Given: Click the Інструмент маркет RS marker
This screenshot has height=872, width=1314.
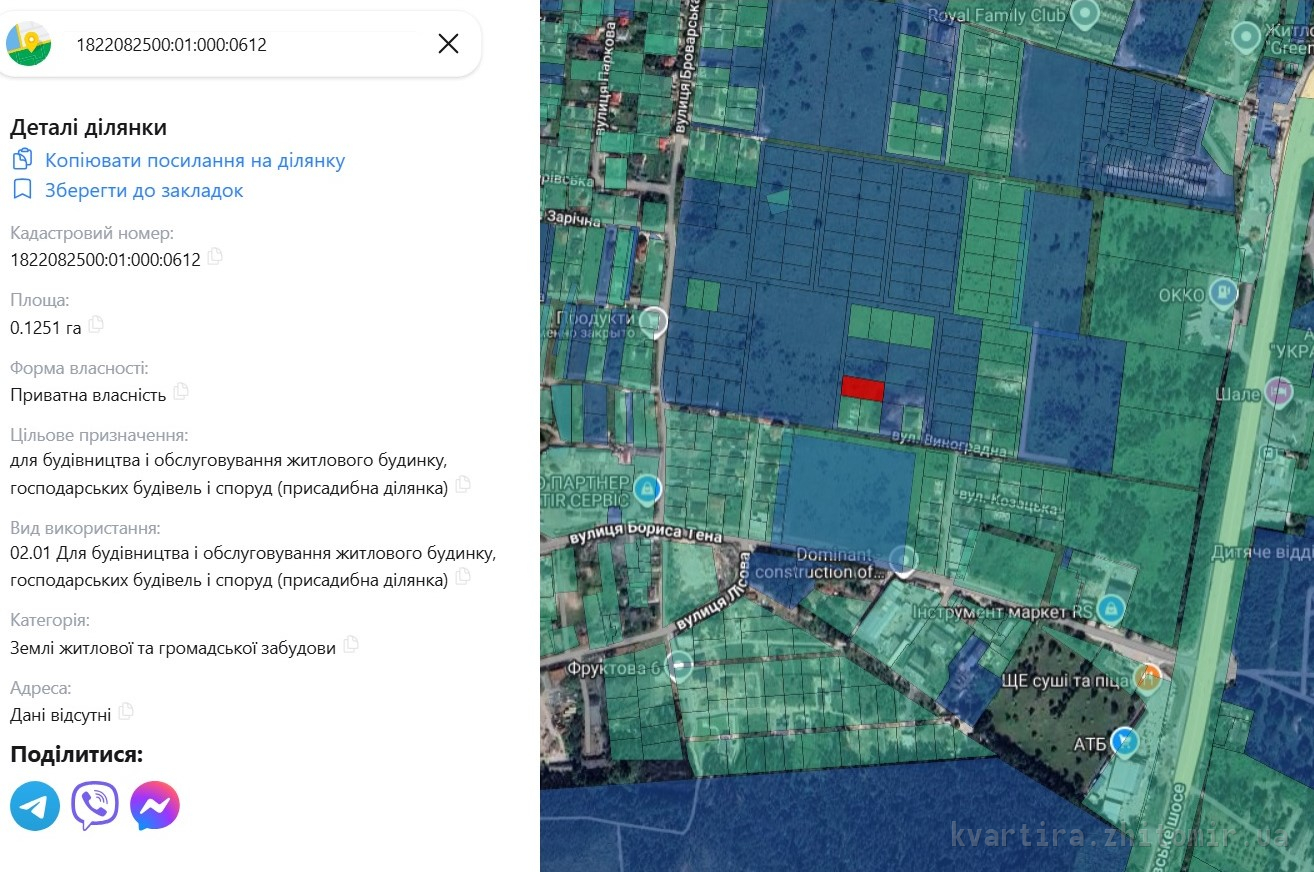Looking at the screenshot, I should coord(1110,607).
